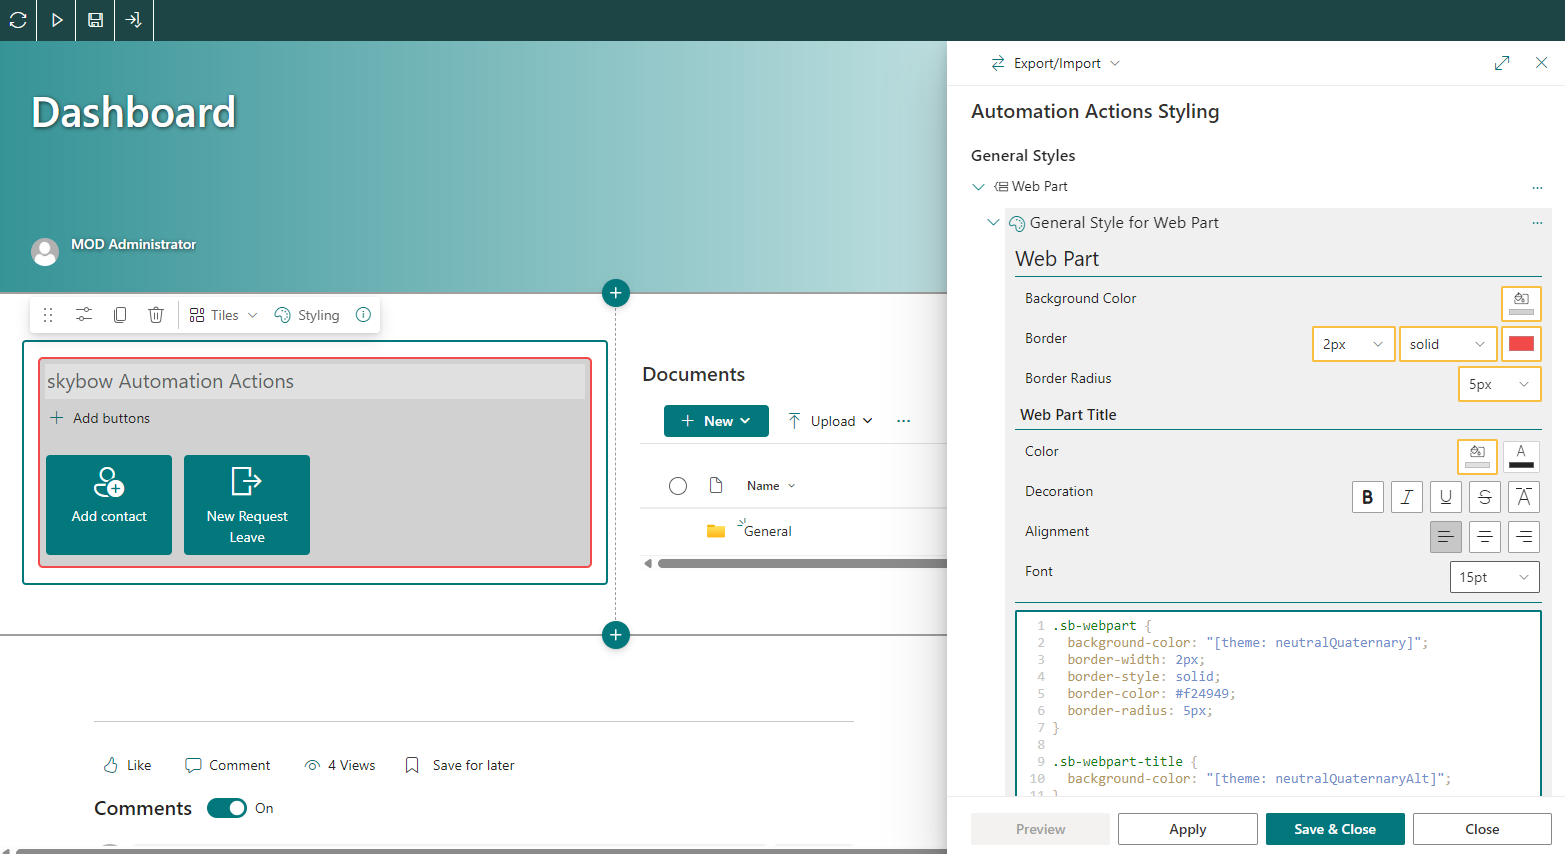The image size is (1565, 854).
Task: Open the border style solid dropdown
Action: (x=1447, y=344)
